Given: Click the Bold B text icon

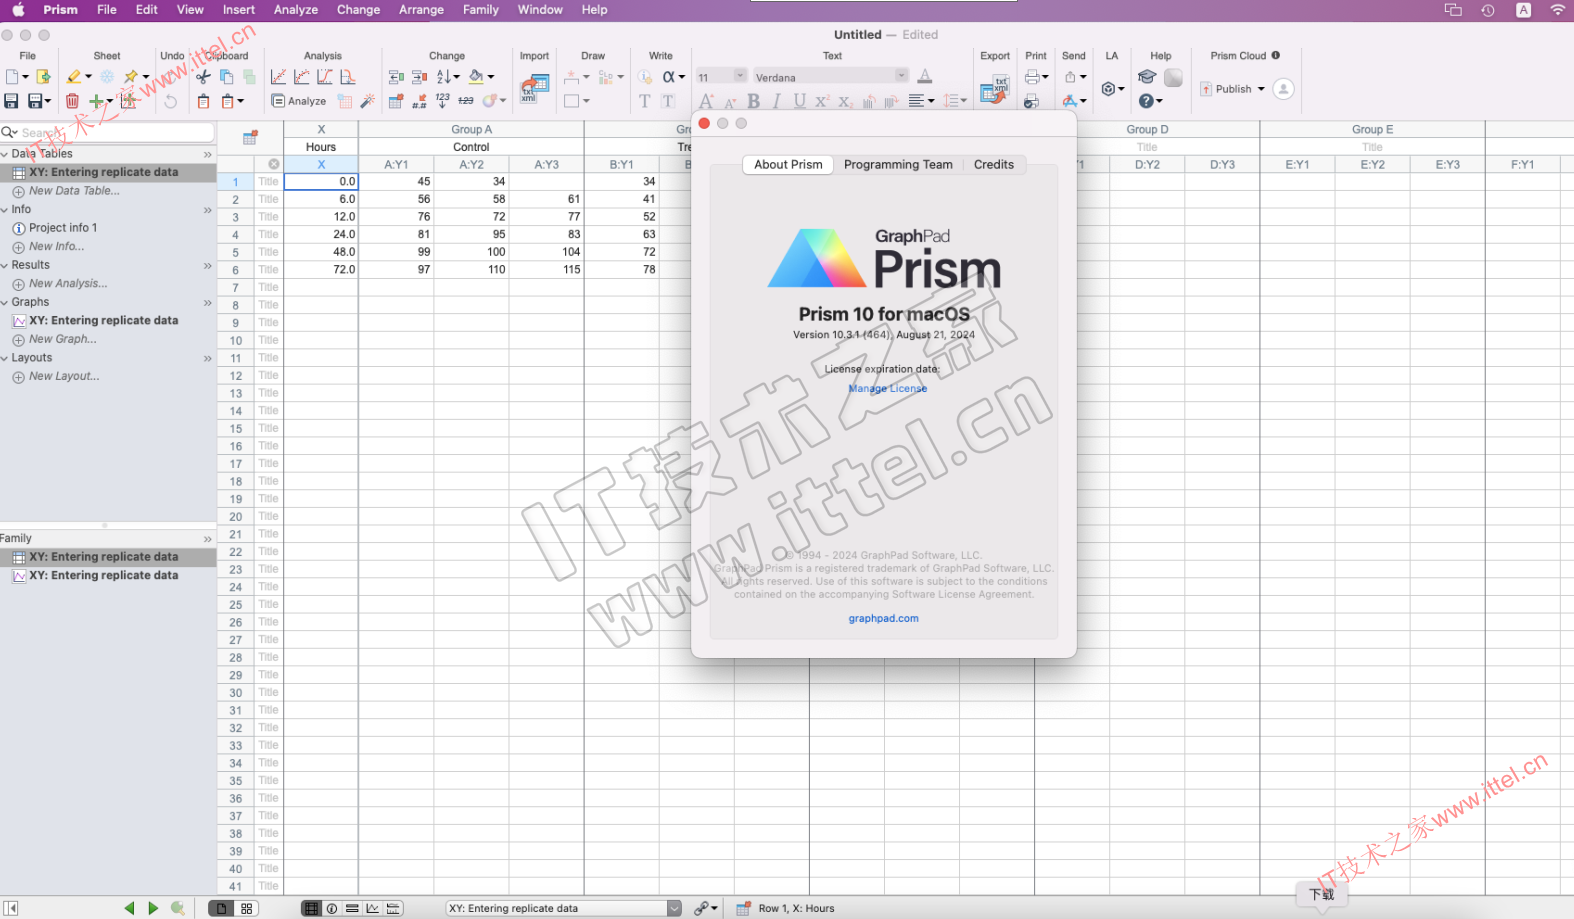Looking at the screenshot, I should tap(753, 101).
